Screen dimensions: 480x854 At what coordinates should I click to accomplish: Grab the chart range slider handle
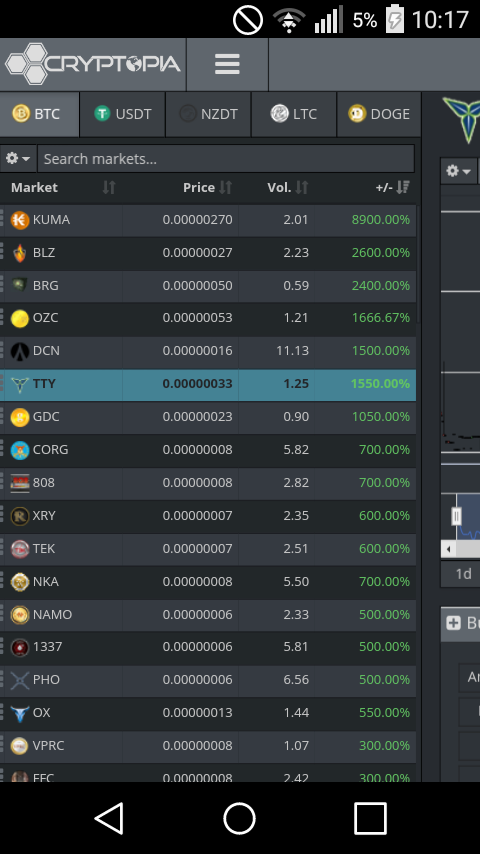(x=457, y=516)
